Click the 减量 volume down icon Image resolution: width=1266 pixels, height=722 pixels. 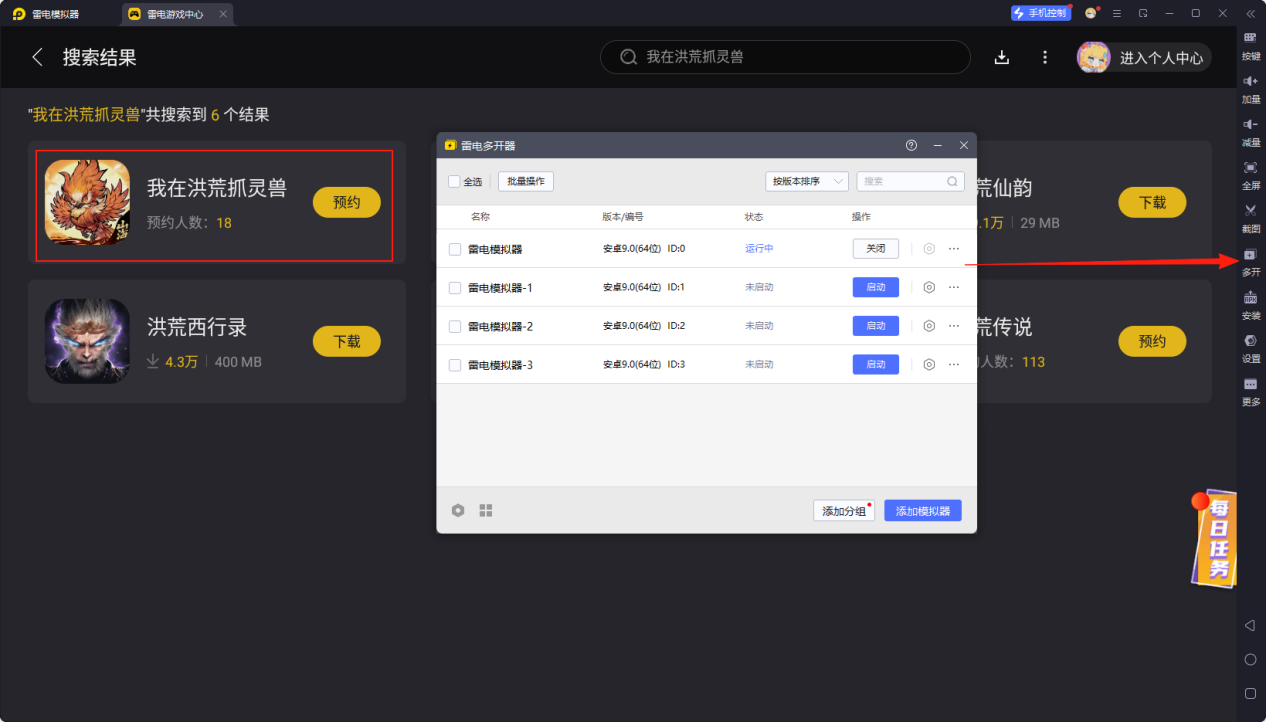point(1250,124)
